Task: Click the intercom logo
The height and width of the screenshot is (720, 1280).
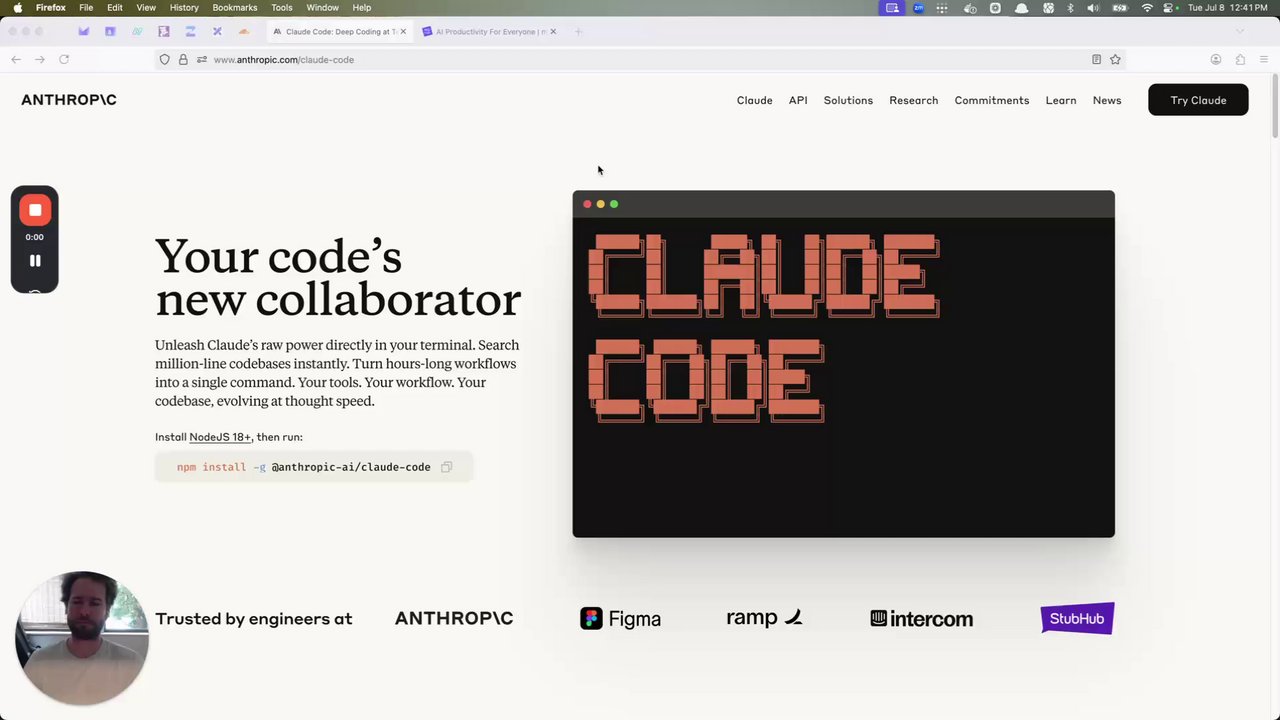Action: [x=921, y=619]
